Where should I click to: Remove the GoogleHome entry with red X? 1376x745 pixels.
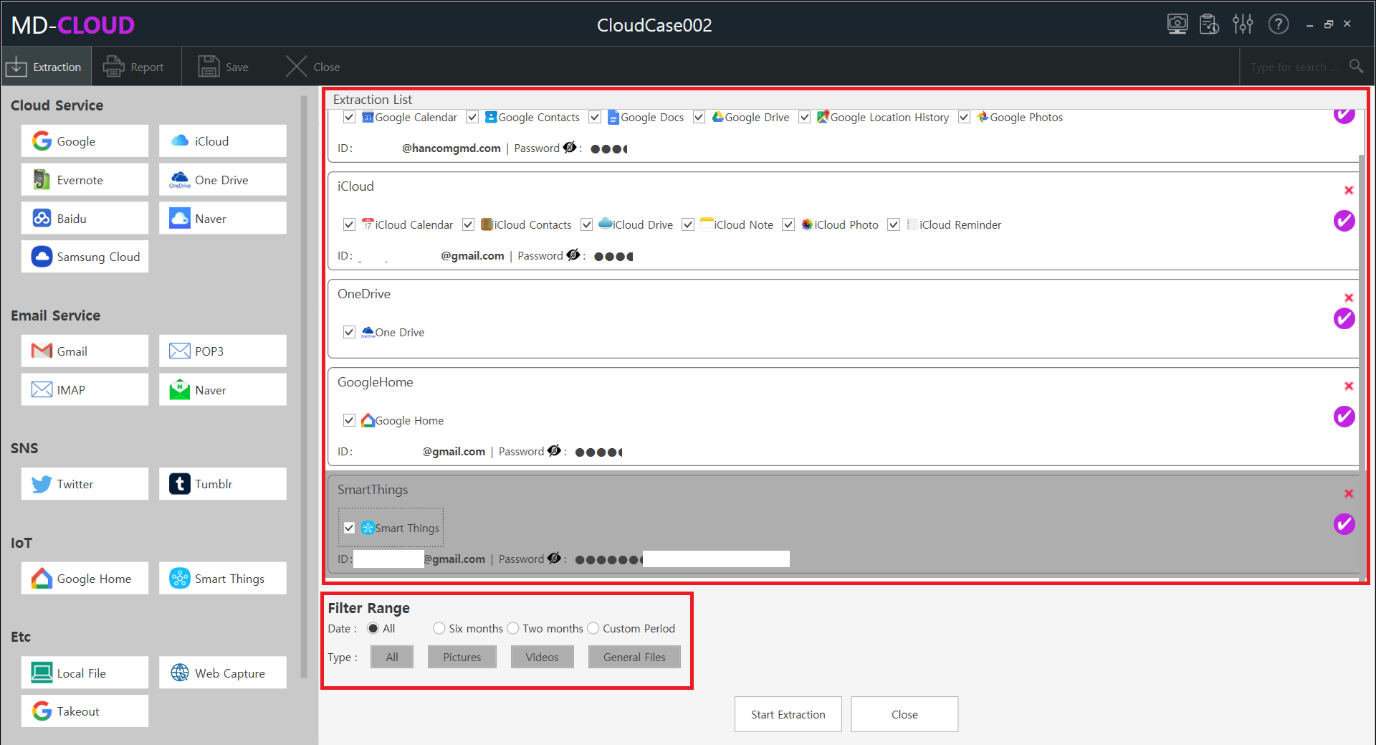pos(1349,386)
